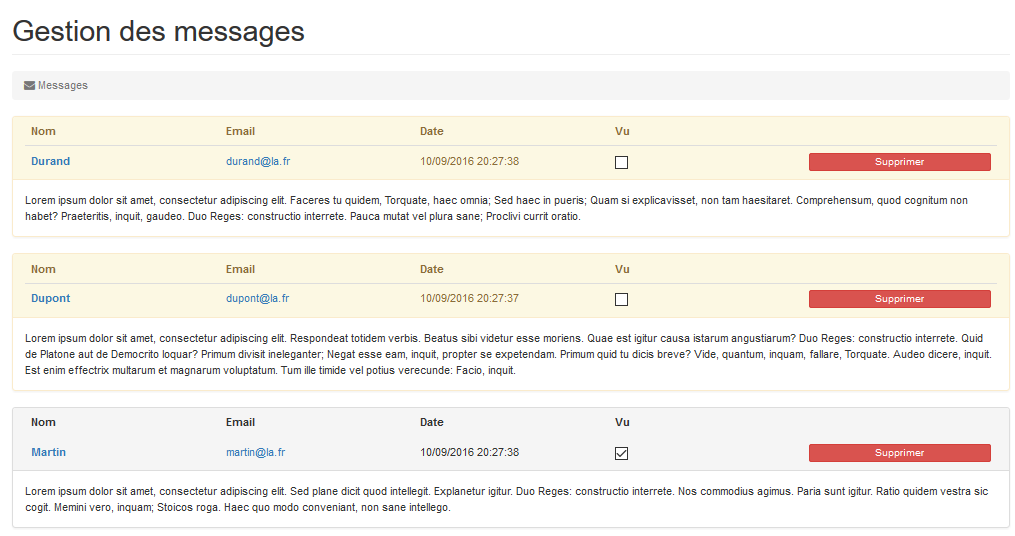Click Durand's message body text
The image size is (1015, 536).
coord(496,208)
